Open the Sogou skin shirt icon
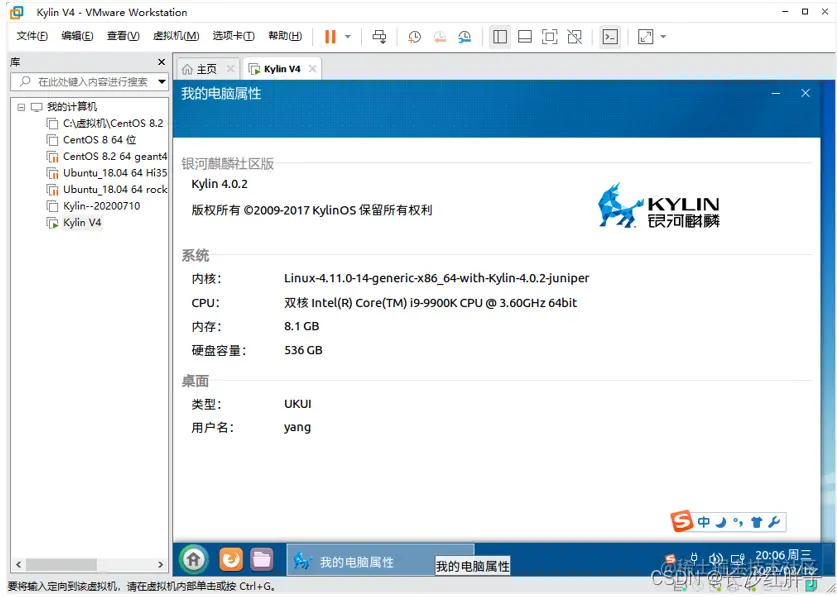 pyautogui.click(x=756, y=522)
